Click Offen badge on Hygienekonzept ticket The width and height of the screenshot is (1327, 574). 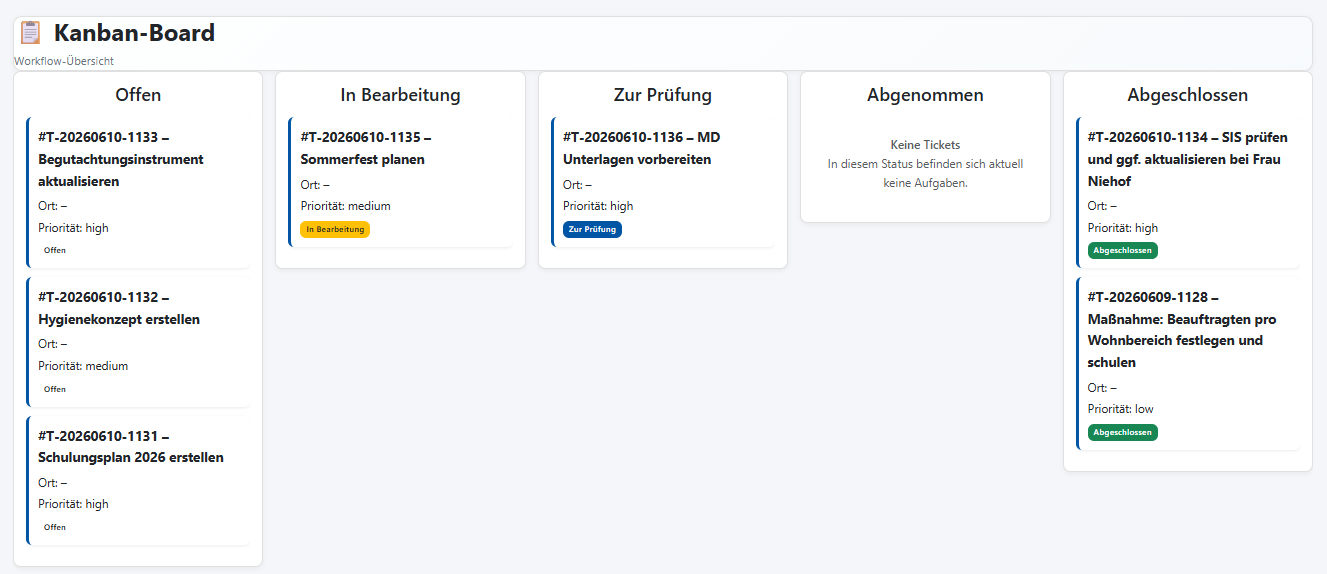pyautogui.click(x=54, y=389)
